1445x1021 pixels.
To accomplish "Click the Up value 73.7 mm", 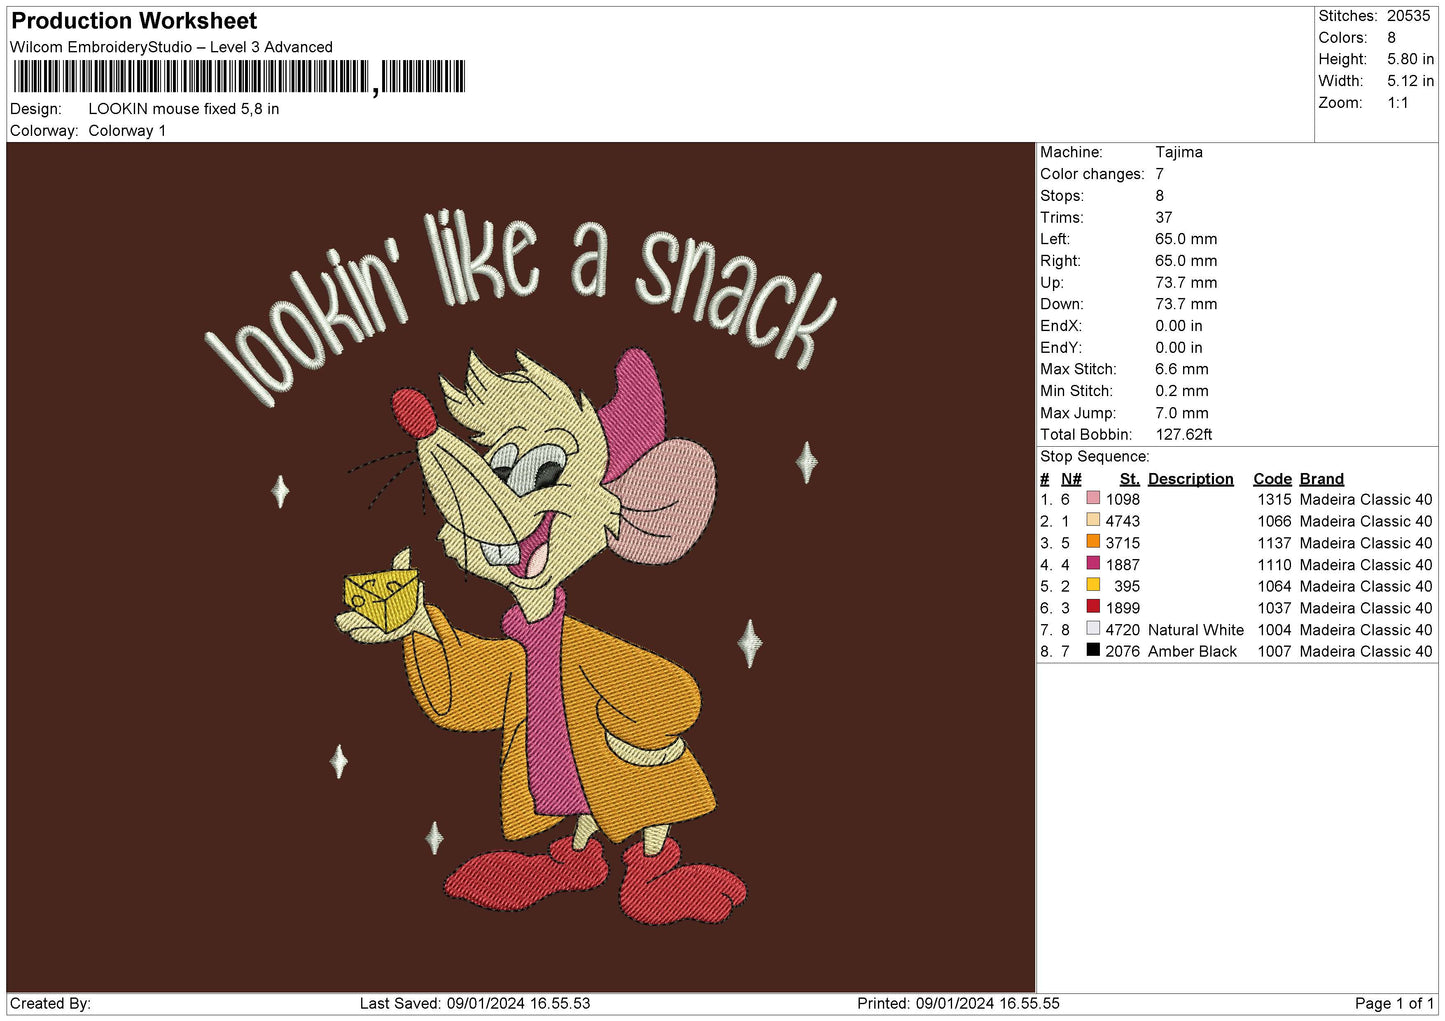I will coord(1186,283).
